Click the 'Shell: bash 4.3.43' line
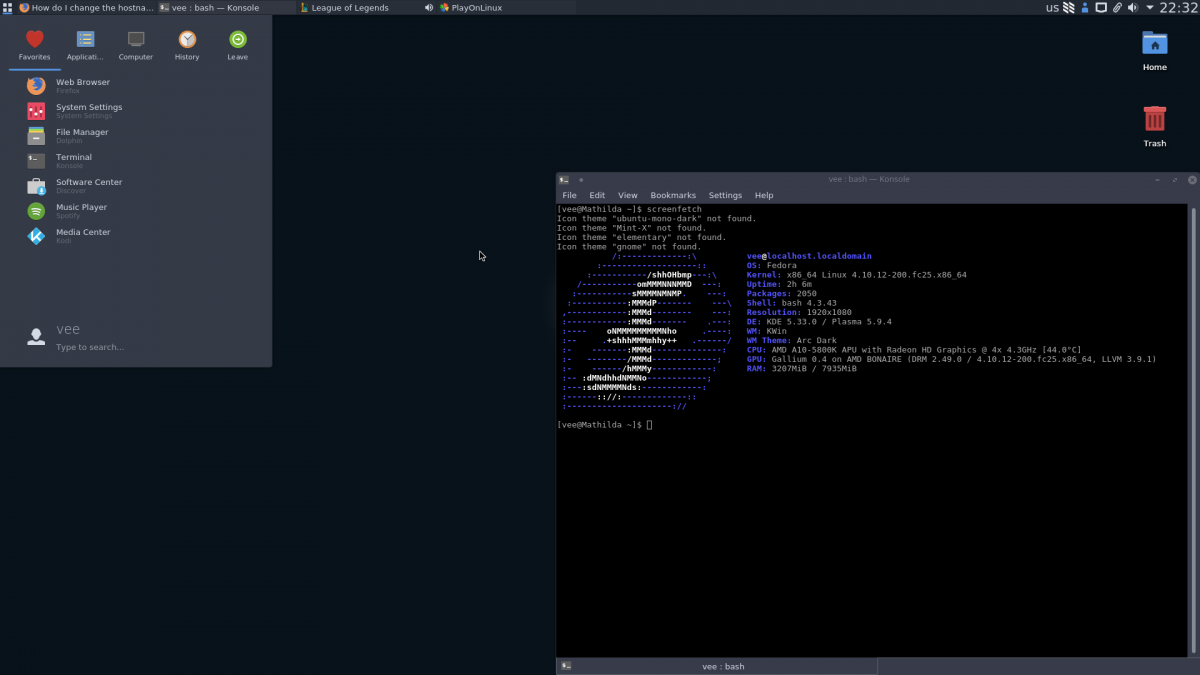Viewport: 1200px width, 675px height. pos(792,303)
